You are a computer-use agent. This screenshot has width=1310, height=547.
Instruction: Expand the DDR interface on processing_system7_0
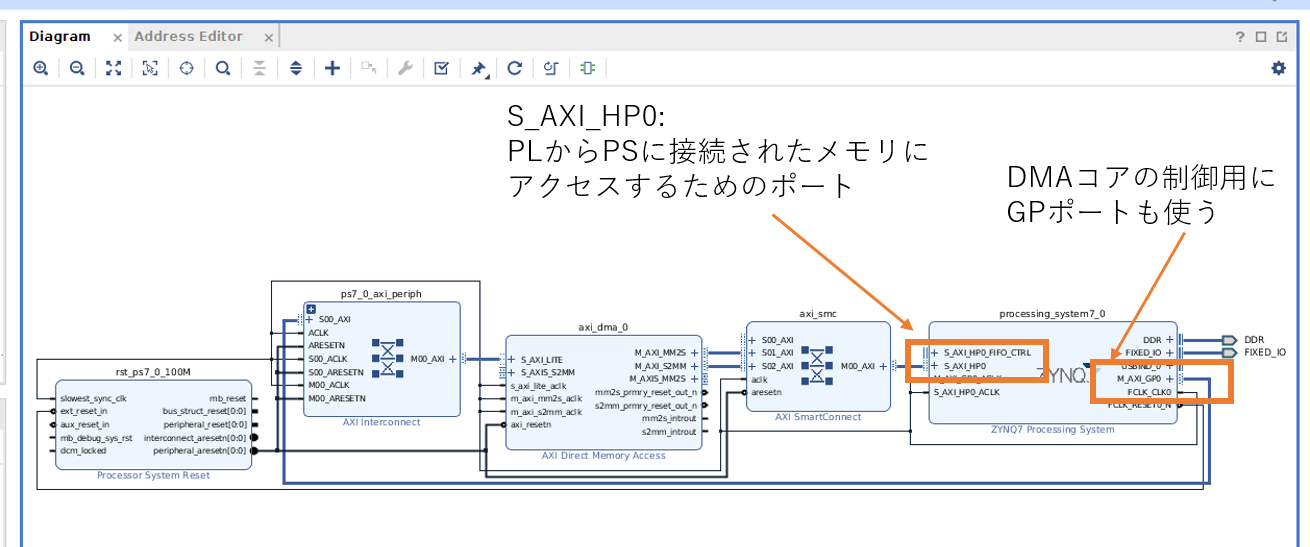click(1169, 340)
